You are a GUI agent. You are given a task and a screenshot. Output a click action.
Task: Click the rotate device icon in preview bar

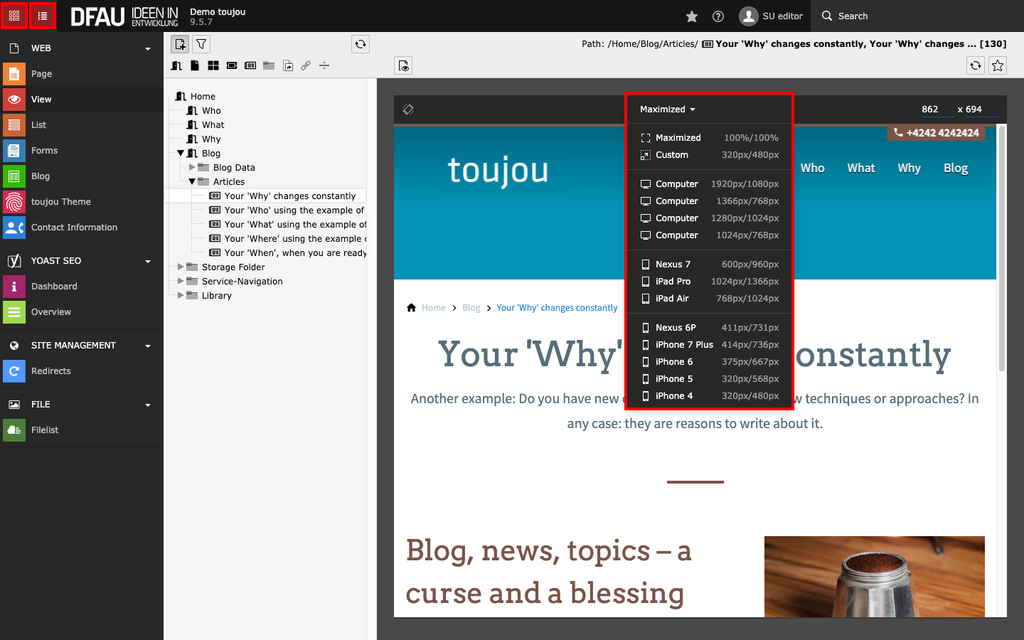[x=408, y=109]
